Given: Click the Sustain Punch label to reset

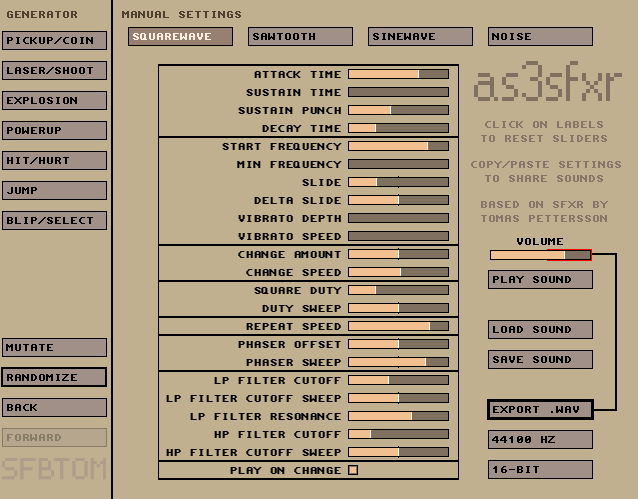Looking at the screenshot, I should 290,110.
